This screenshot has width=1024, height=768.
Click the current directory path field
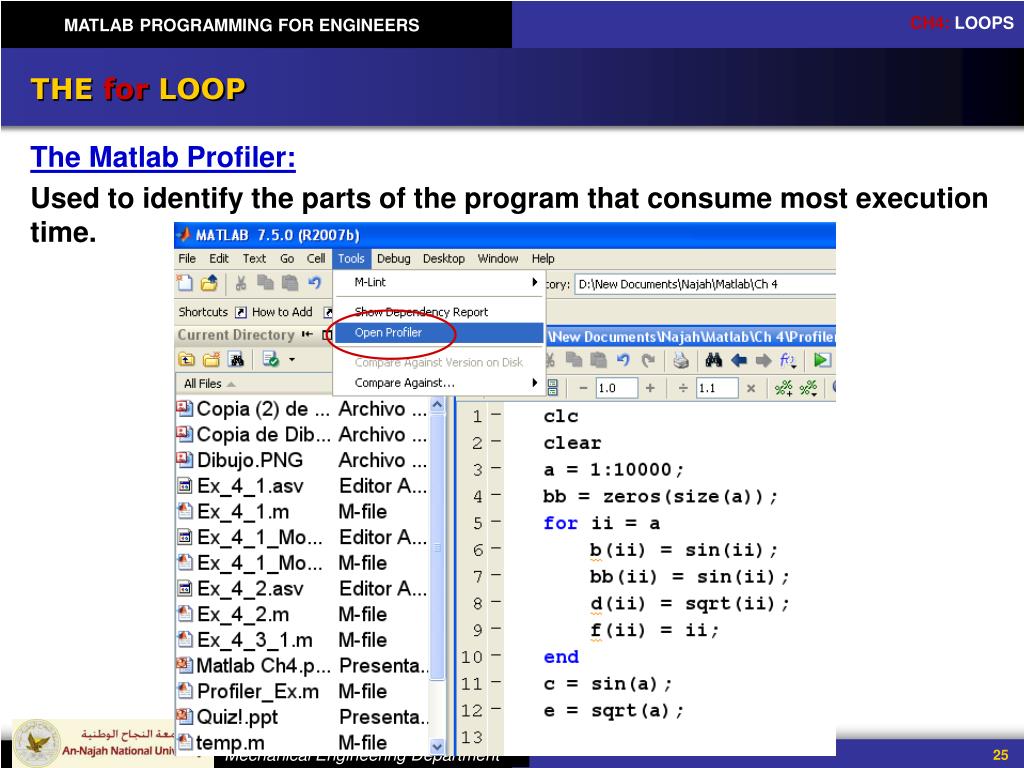(x=705, y=284)
